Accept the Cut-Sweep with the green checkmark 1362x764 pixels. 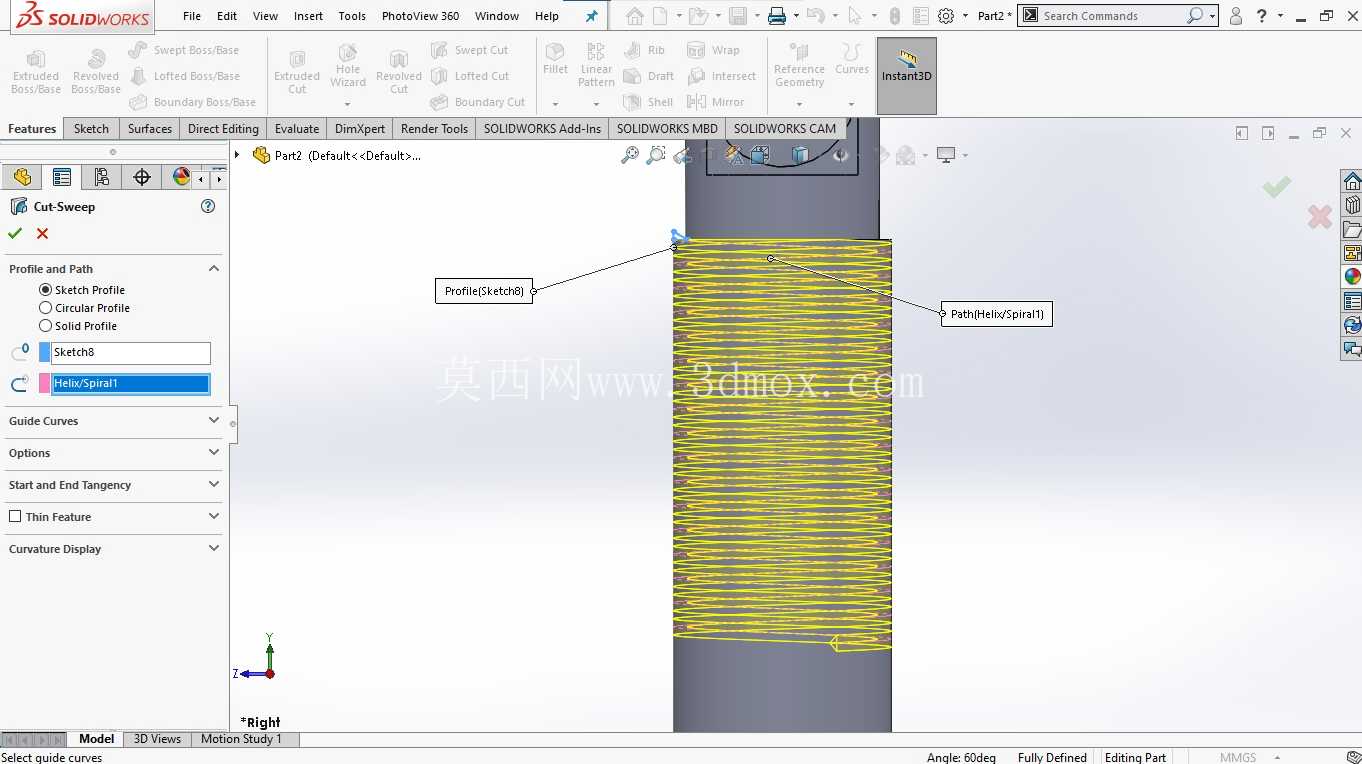point(15,233)
